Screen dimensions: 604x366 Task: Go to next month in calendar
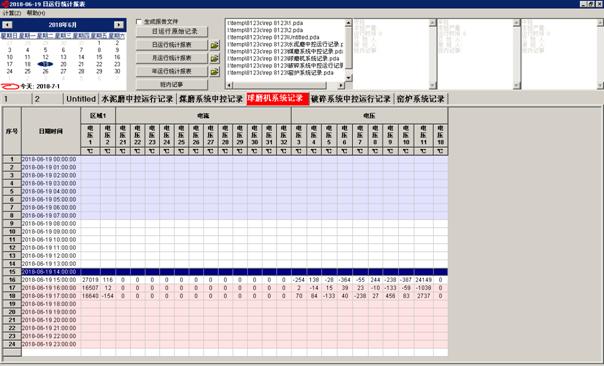coord(119,25)
